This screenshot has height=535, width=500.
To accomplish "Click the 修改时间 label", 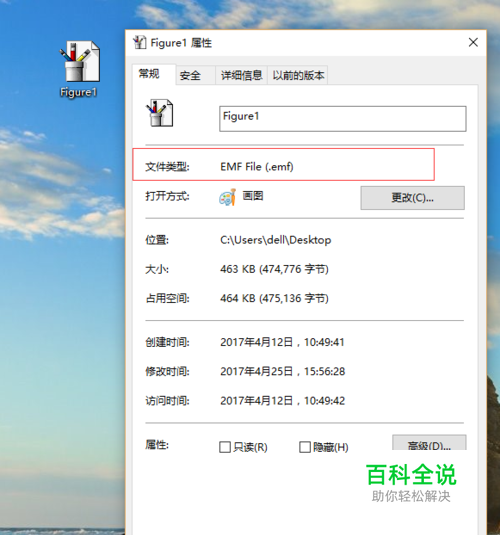I will (167, 371).
